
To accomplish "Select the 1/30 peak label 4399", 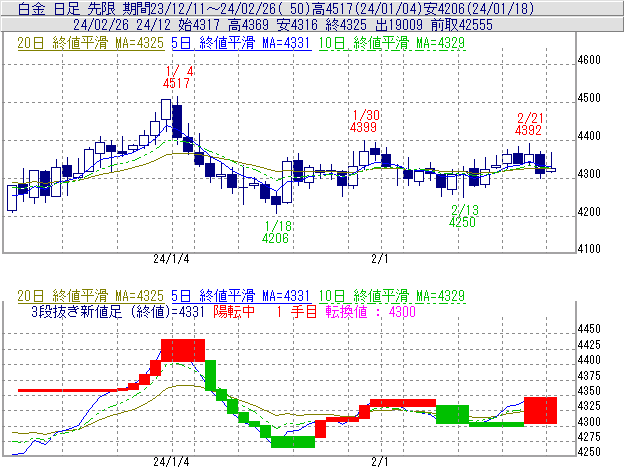I will pos(363,128).
